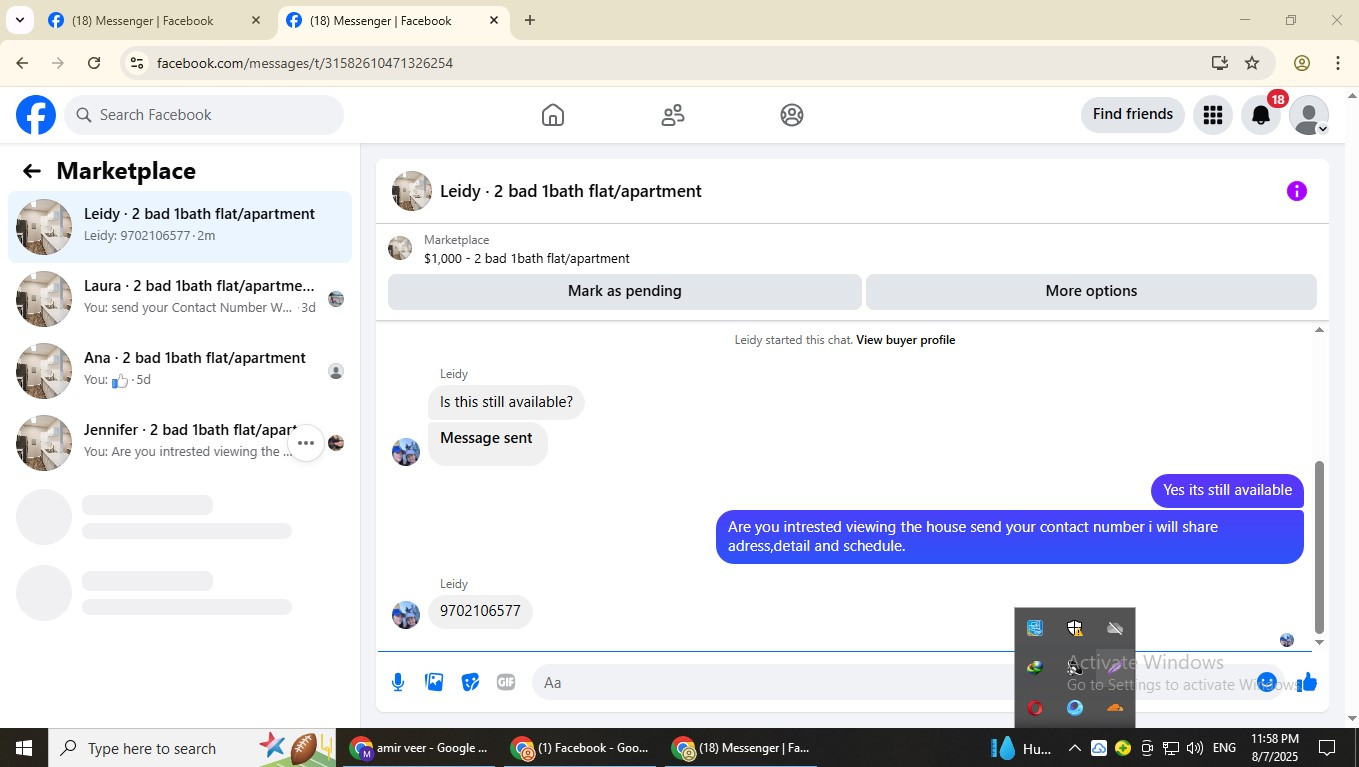
Task: Open View buyer profile link
Action: [x=905, y=340]
